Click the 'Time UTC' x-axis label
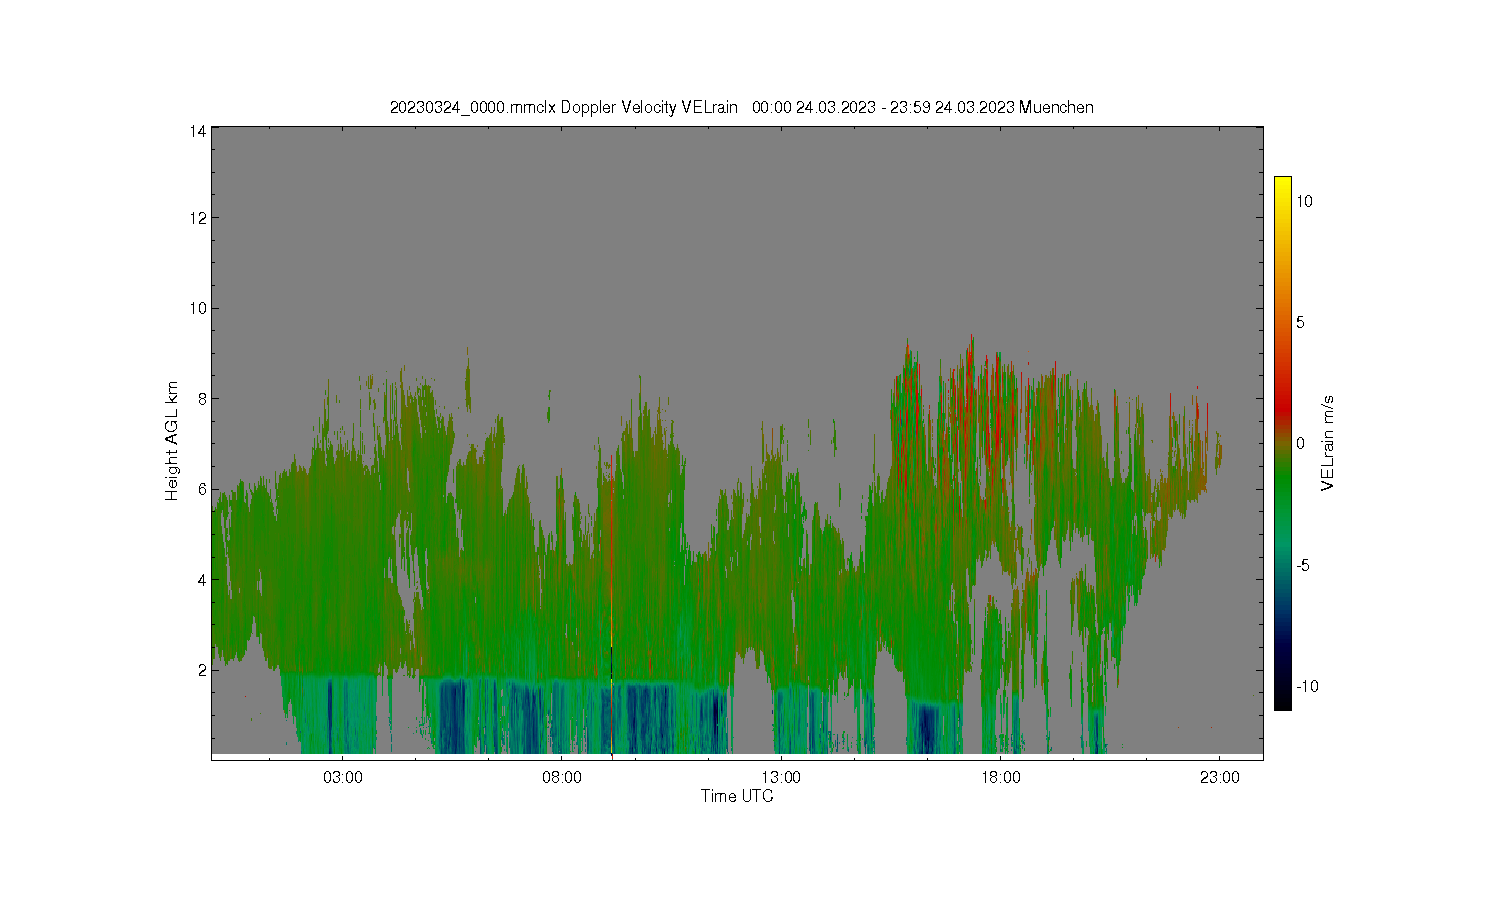Viewport: 1500px width, 900px height. pyautogui.click(x=737, y=797)
